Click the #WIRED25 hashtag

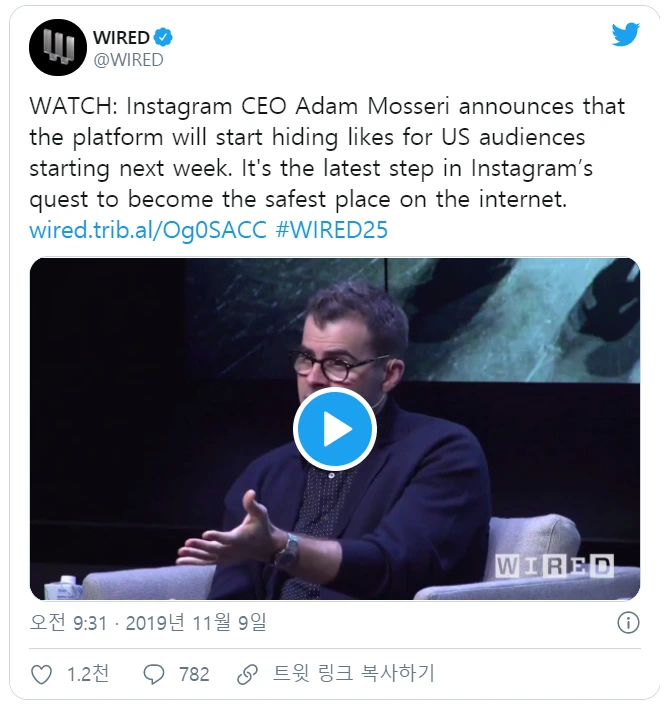332,230
